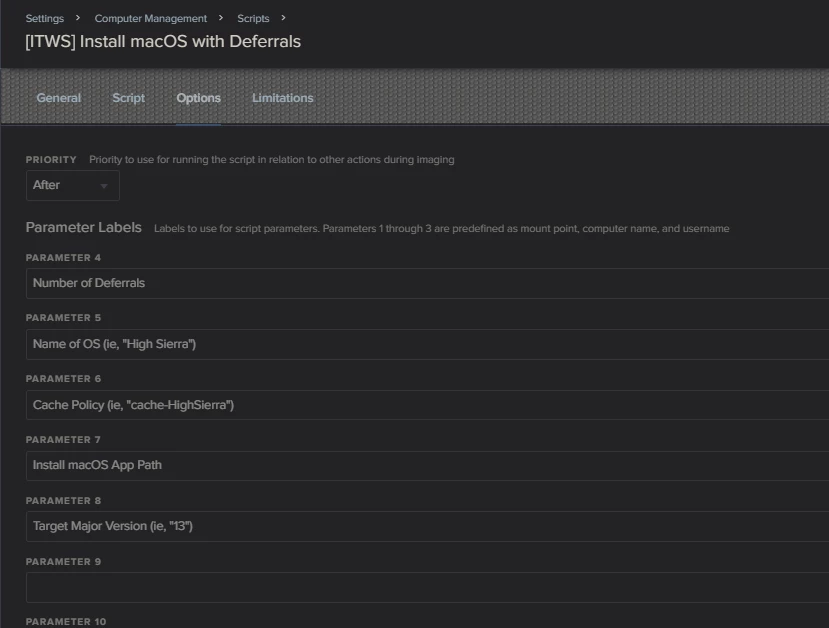Select the description about predefined parameters

coord(441,228)
